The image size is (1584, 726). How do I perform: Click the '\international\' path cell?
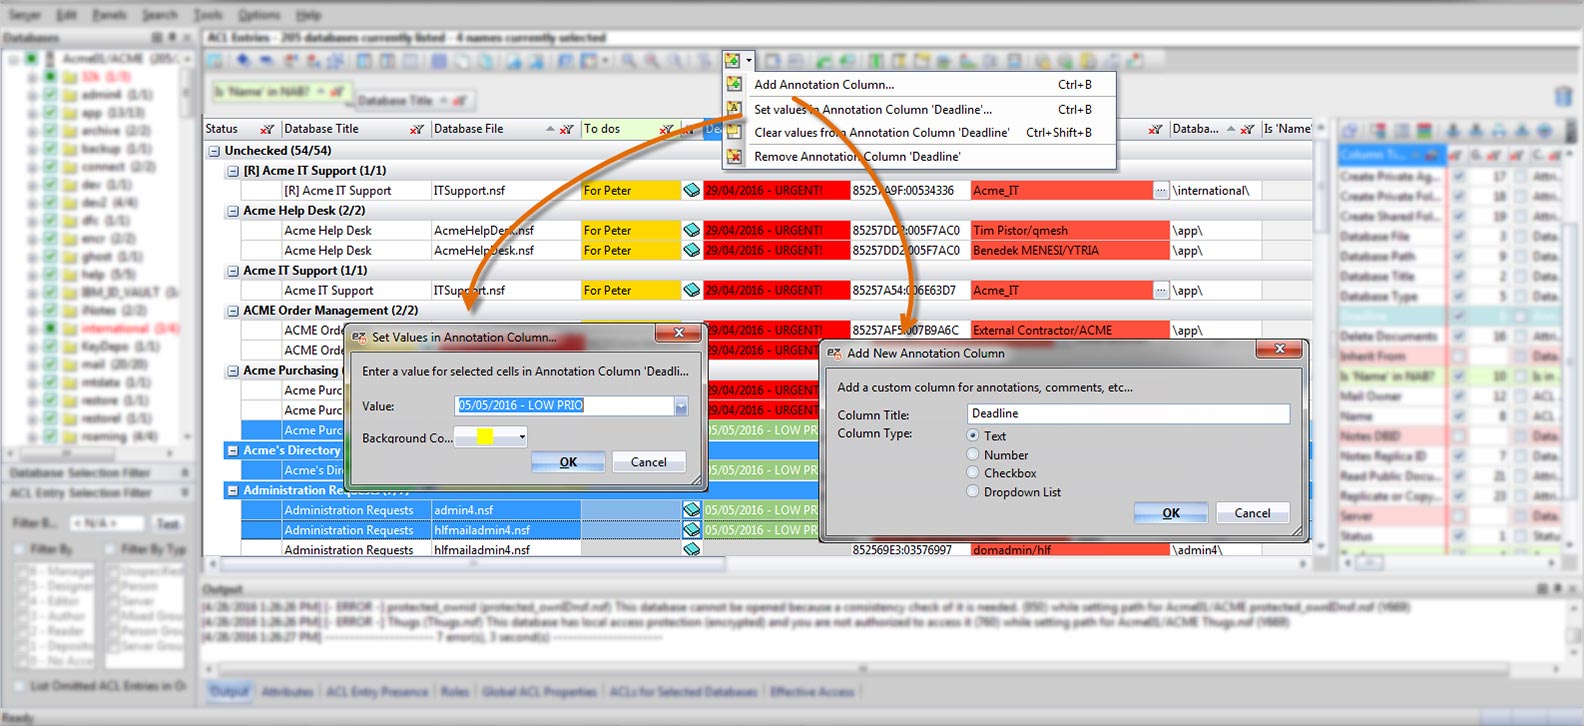[x=1214, y=190]
